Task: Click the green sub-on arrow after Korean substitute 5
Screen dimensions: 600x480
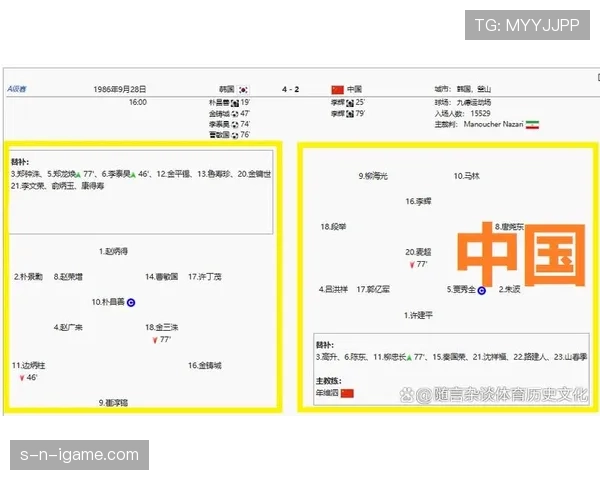Action: coord(78,175)
